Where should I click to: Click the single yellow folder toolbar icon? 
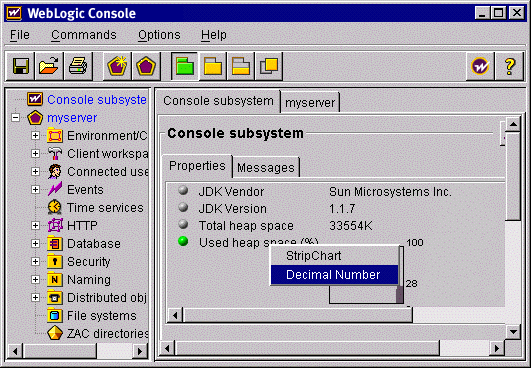pos(213,66)
